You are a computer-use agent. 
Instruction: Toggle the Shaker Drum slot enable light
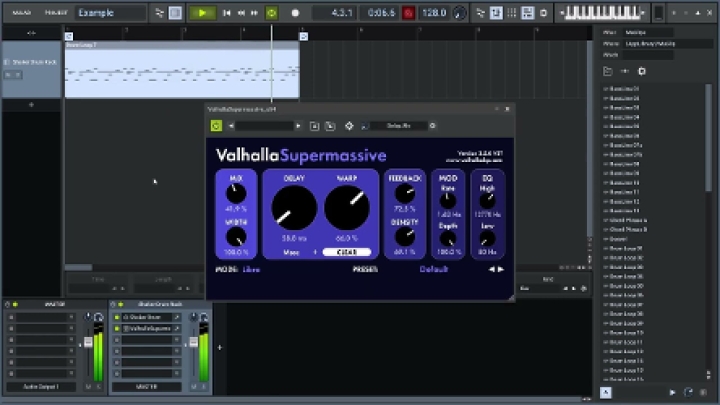point(117,317)
